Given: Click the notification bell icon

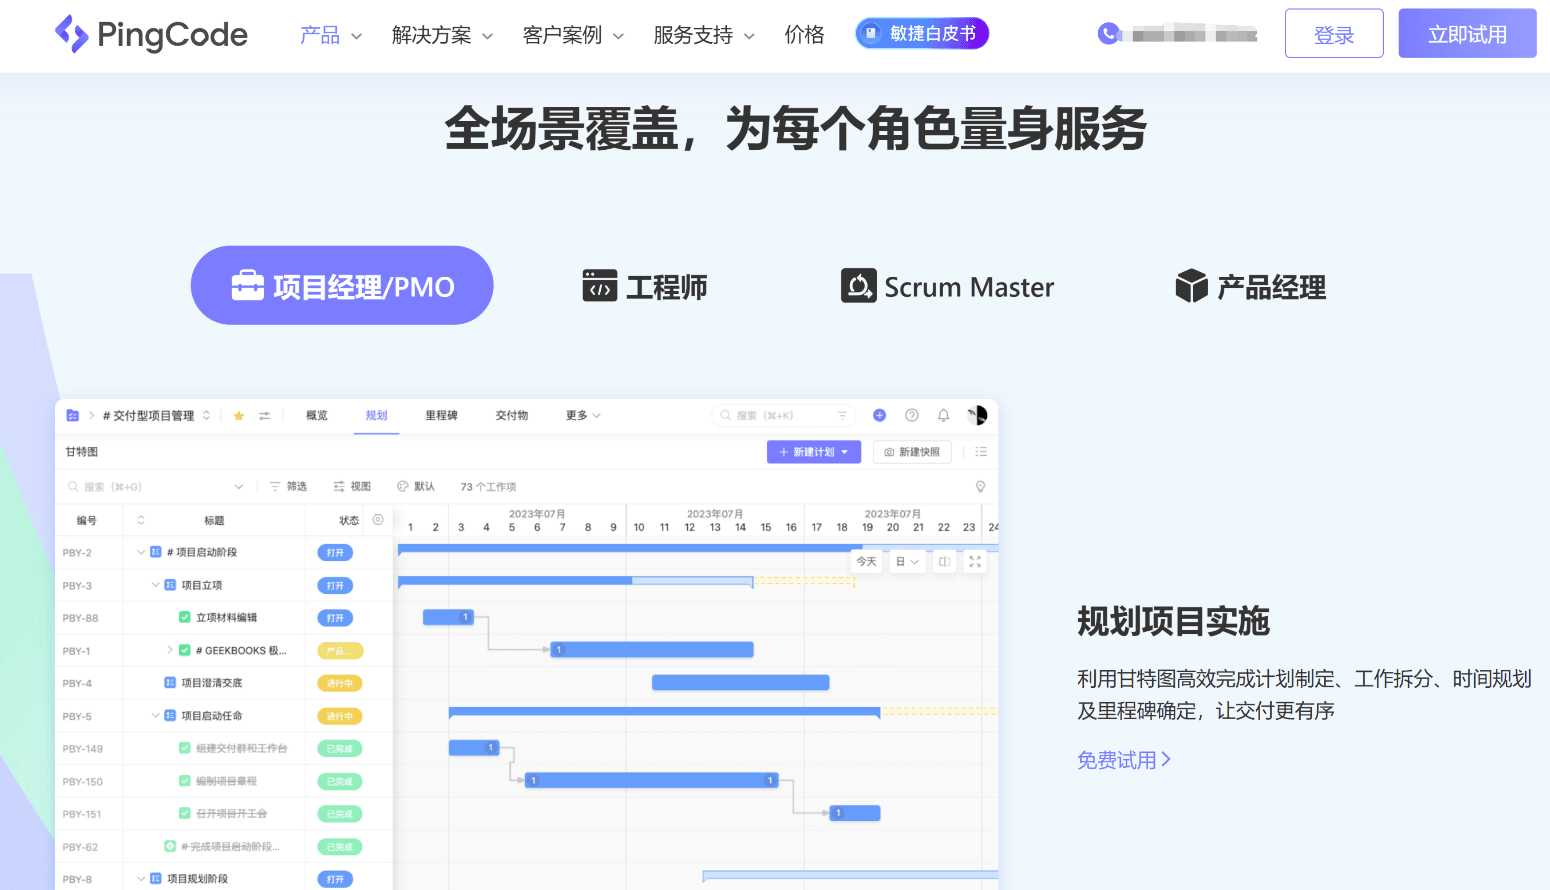Looking at the screenshot, I should point(943,415).
